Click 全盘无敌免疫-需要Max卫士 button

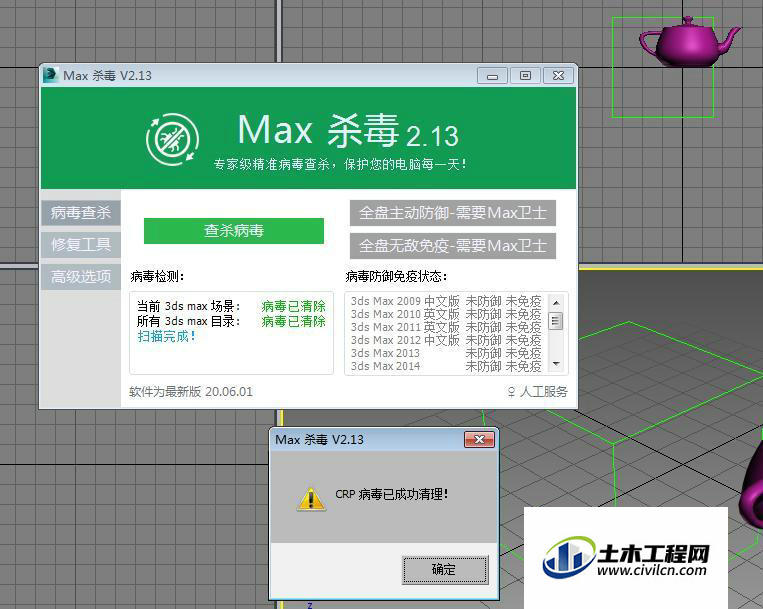tap(453, 246)
